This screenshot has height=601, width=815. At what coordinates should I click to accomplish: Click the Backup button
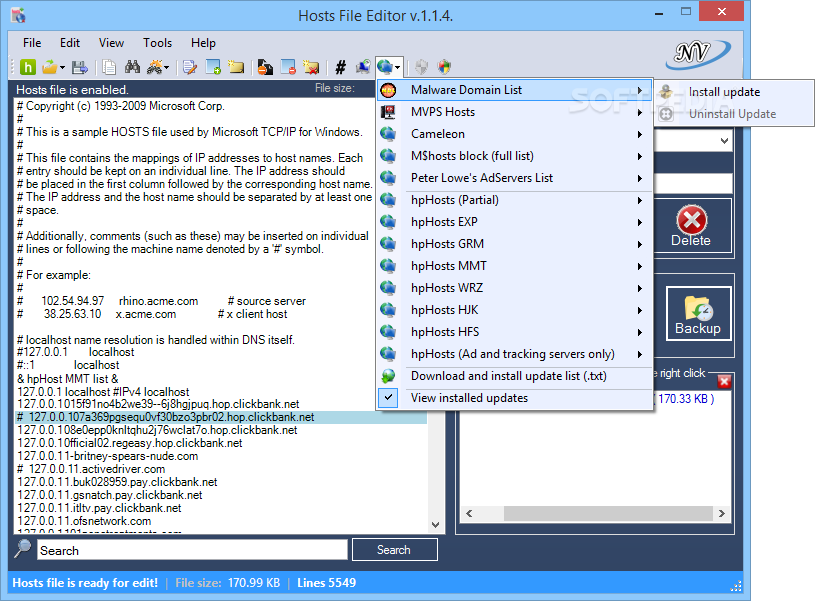pyautogui.click(x=698, y=313)
